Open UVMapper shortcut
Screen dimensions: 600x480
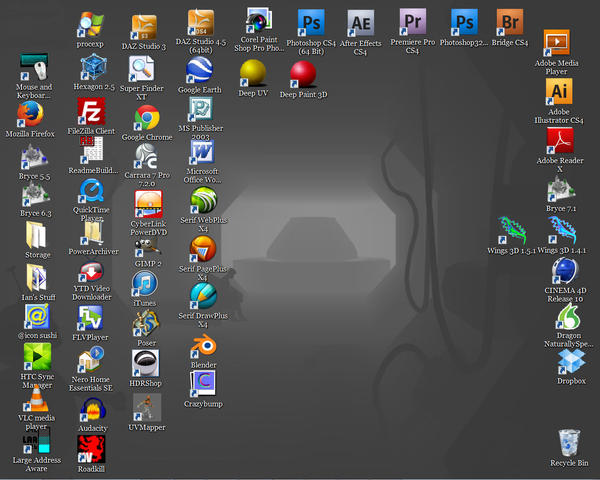click(x=147, y=408)
